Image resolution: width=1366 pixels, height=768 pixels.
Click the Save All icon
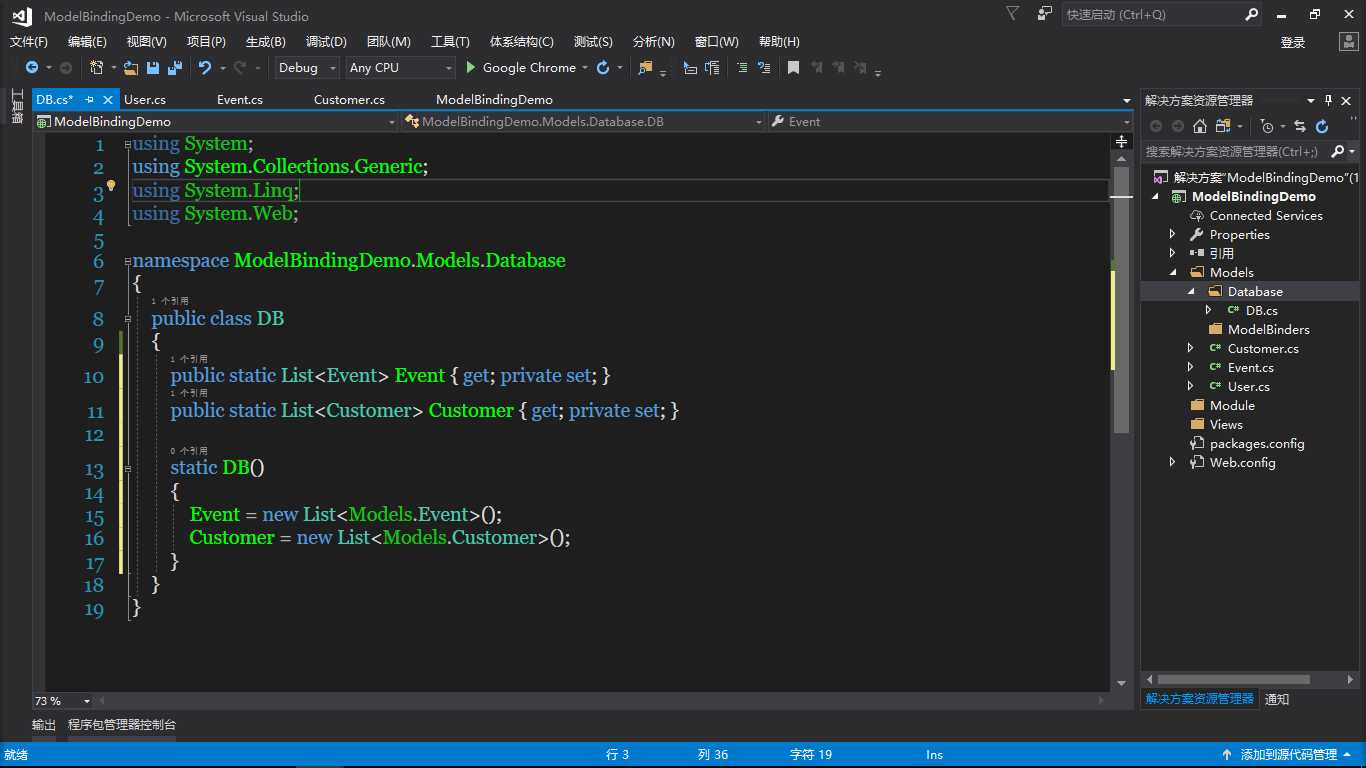(x=174, y=68)
